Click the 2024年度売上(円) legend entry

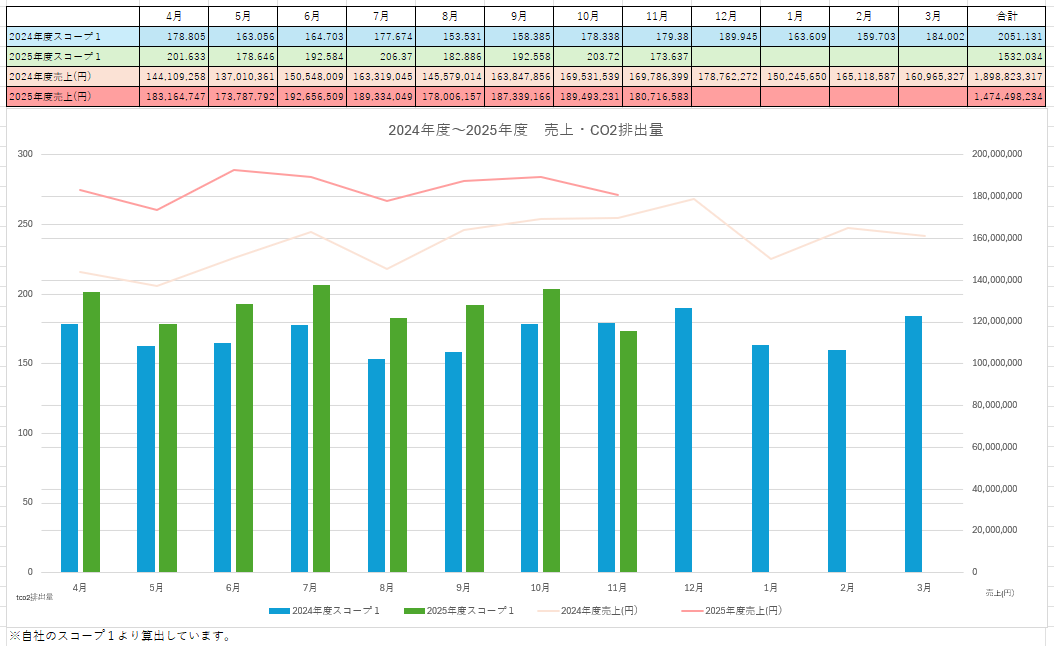point(598,610)
